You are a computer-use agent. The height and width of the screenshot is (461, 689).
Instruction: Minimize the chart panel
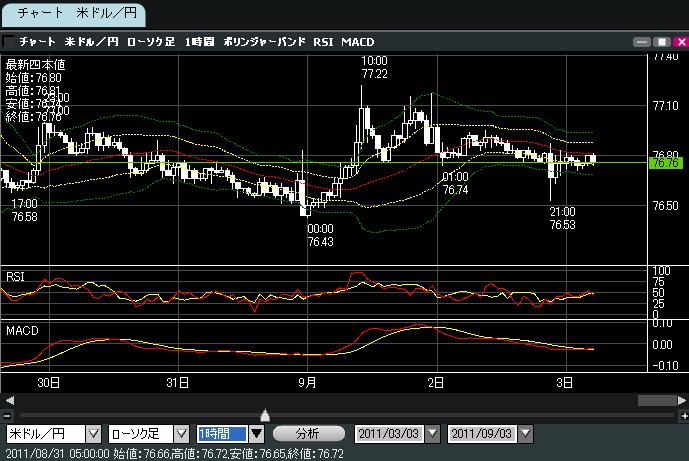pyautogui.click(x=643, y=42)
